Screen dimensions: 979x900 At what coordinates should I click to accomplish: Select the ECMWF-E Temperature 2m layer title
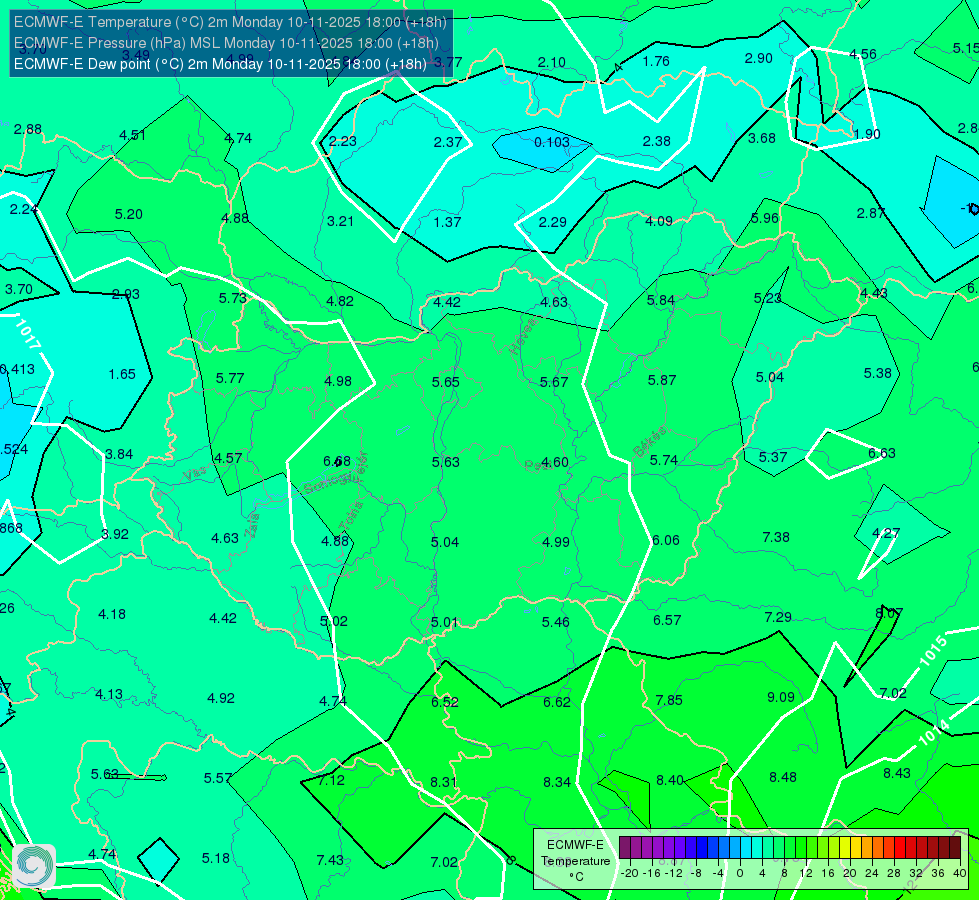pyautogui.click(x=230, y=22)
